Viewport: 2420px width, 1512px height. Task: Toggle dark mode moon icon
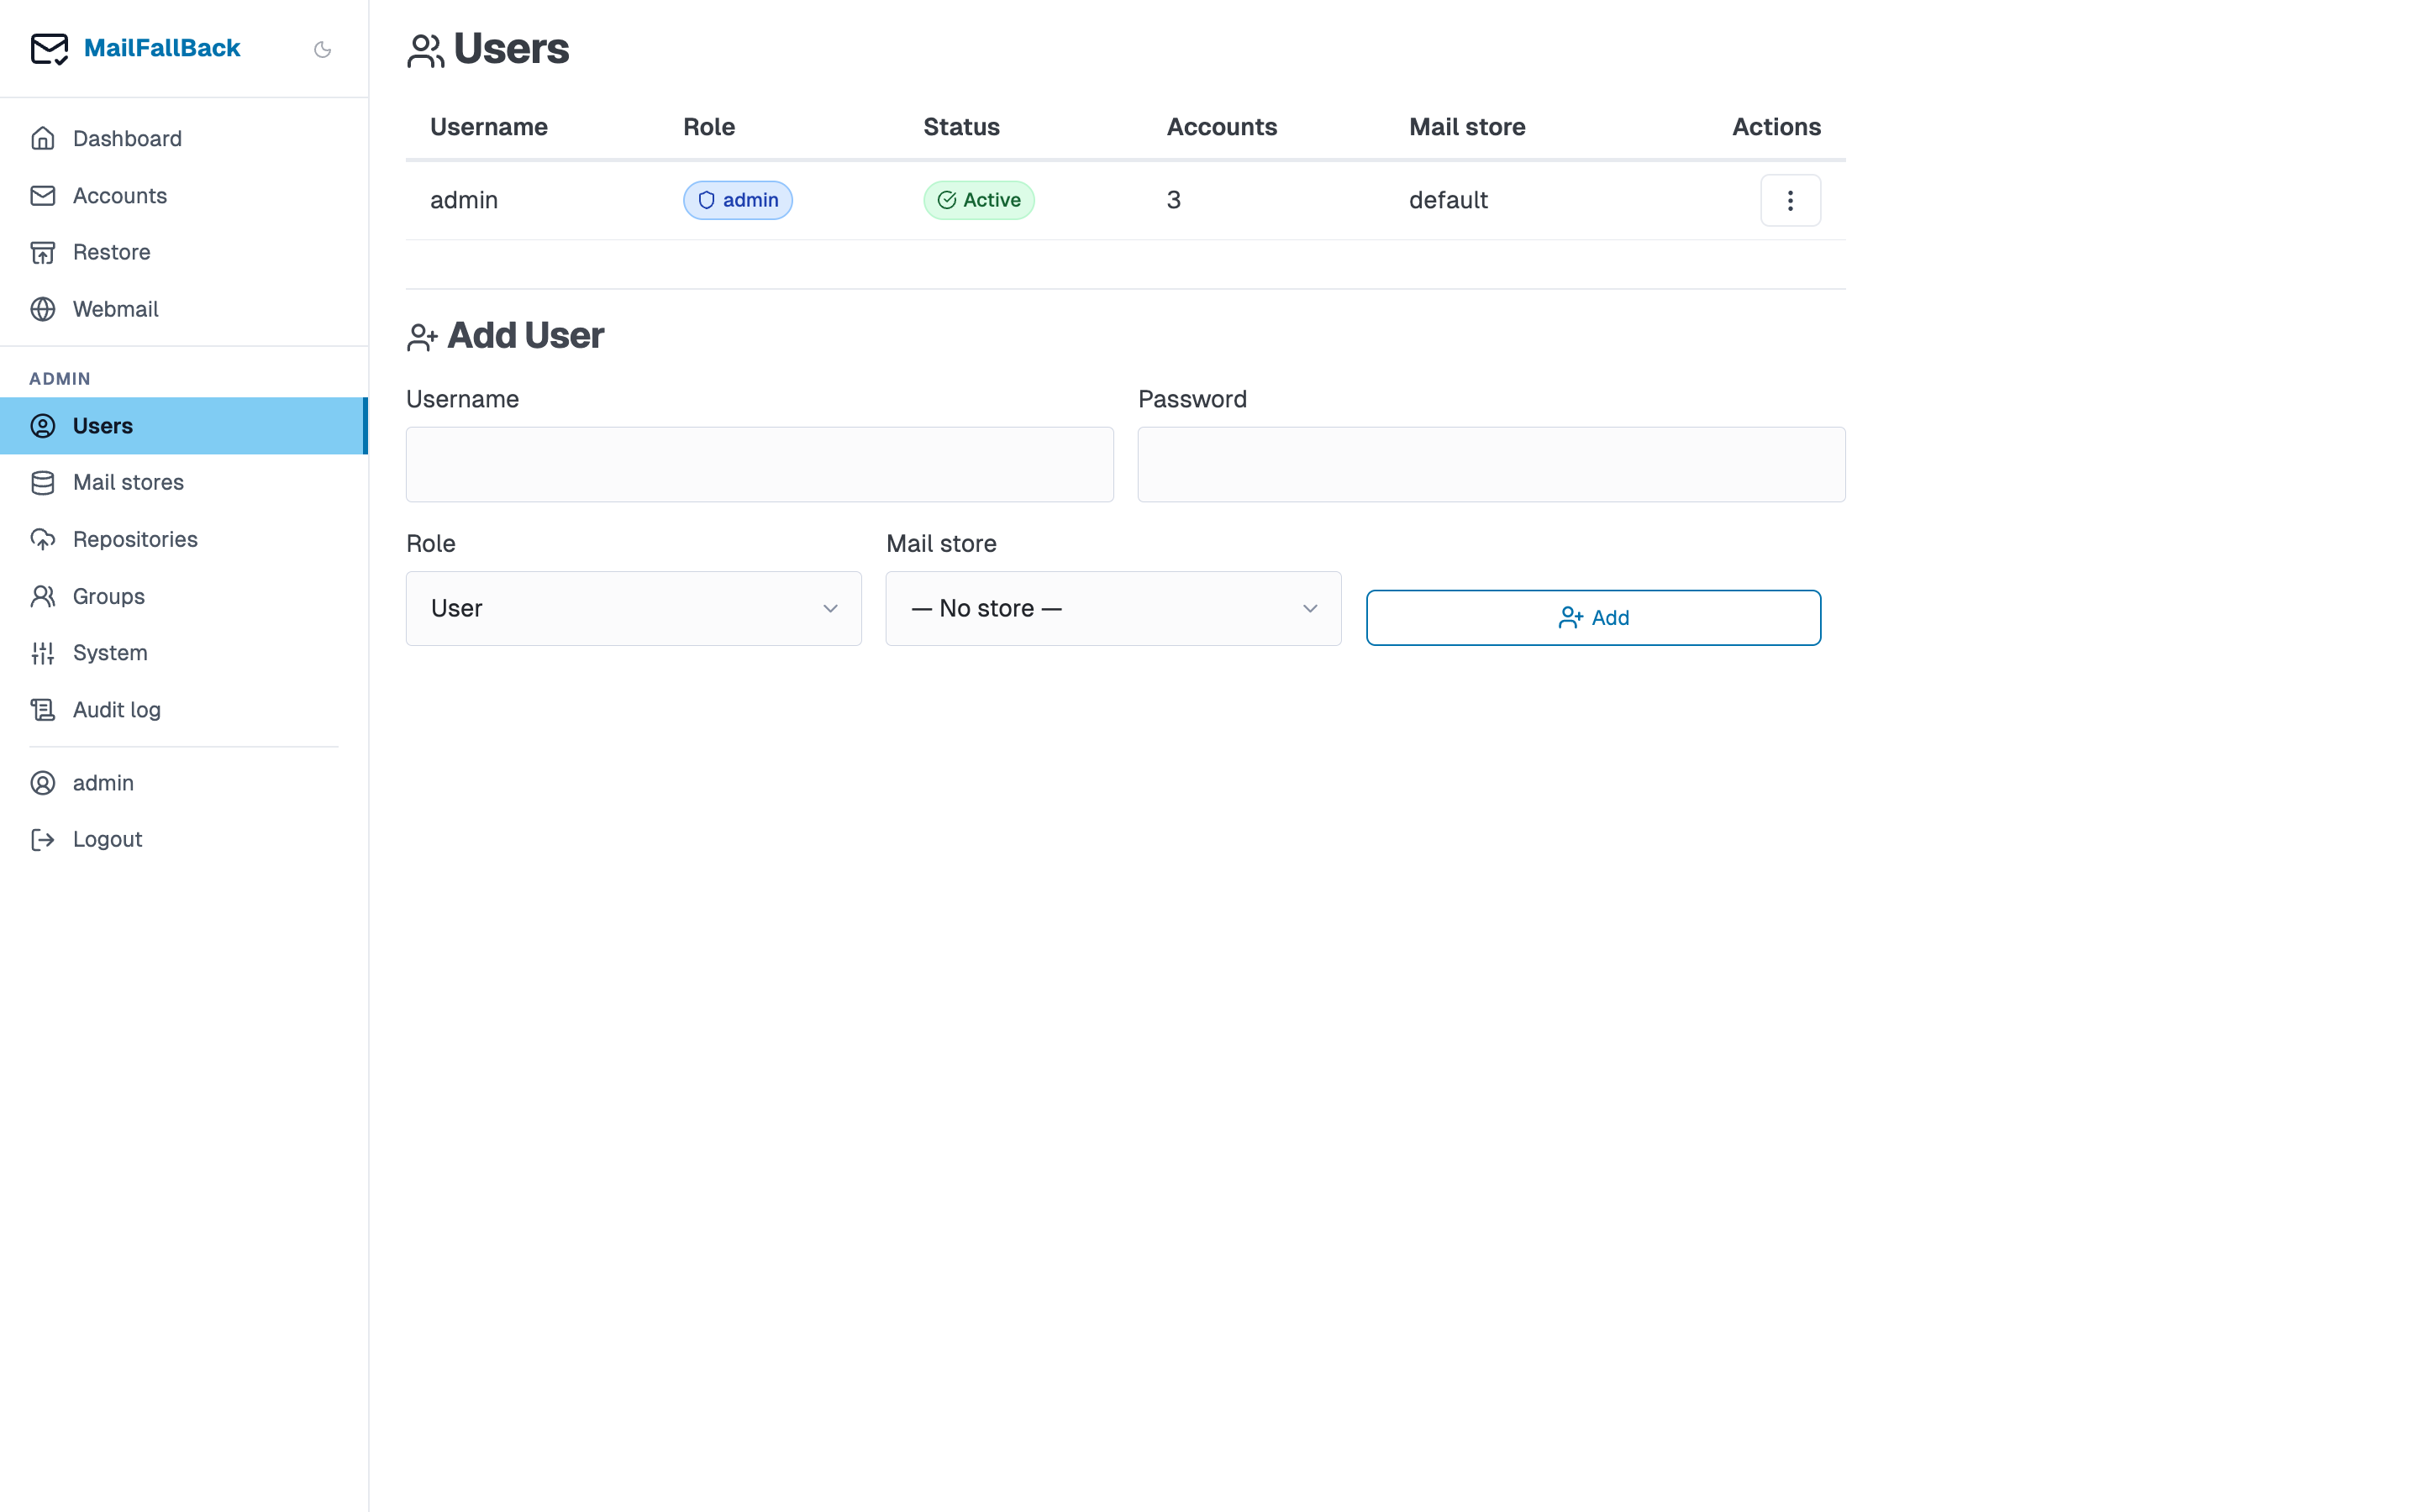point(322,49)
